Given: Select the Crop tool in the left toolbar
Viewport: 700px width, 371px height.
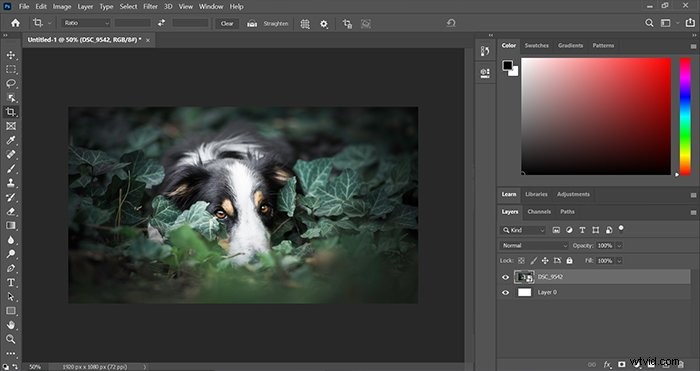Looking at the screenshot, I should tap(11, 112).
